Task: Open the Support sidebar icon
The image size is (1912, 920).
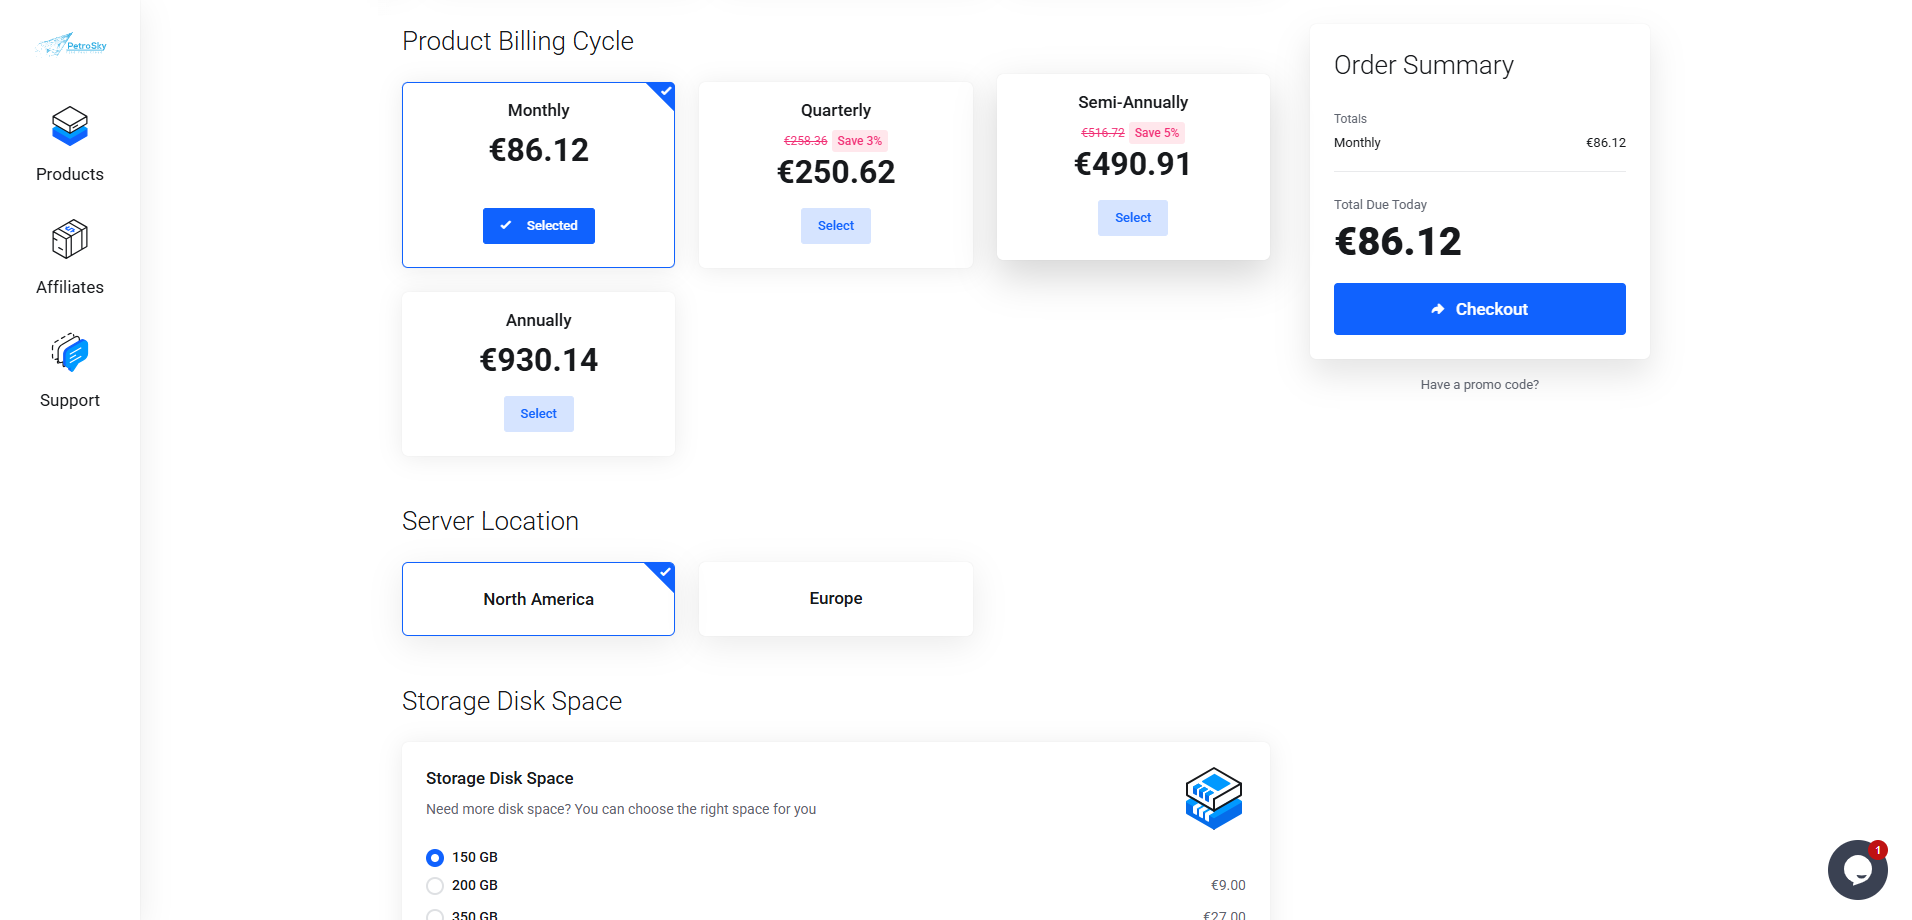Action: [x=70, y=353]
